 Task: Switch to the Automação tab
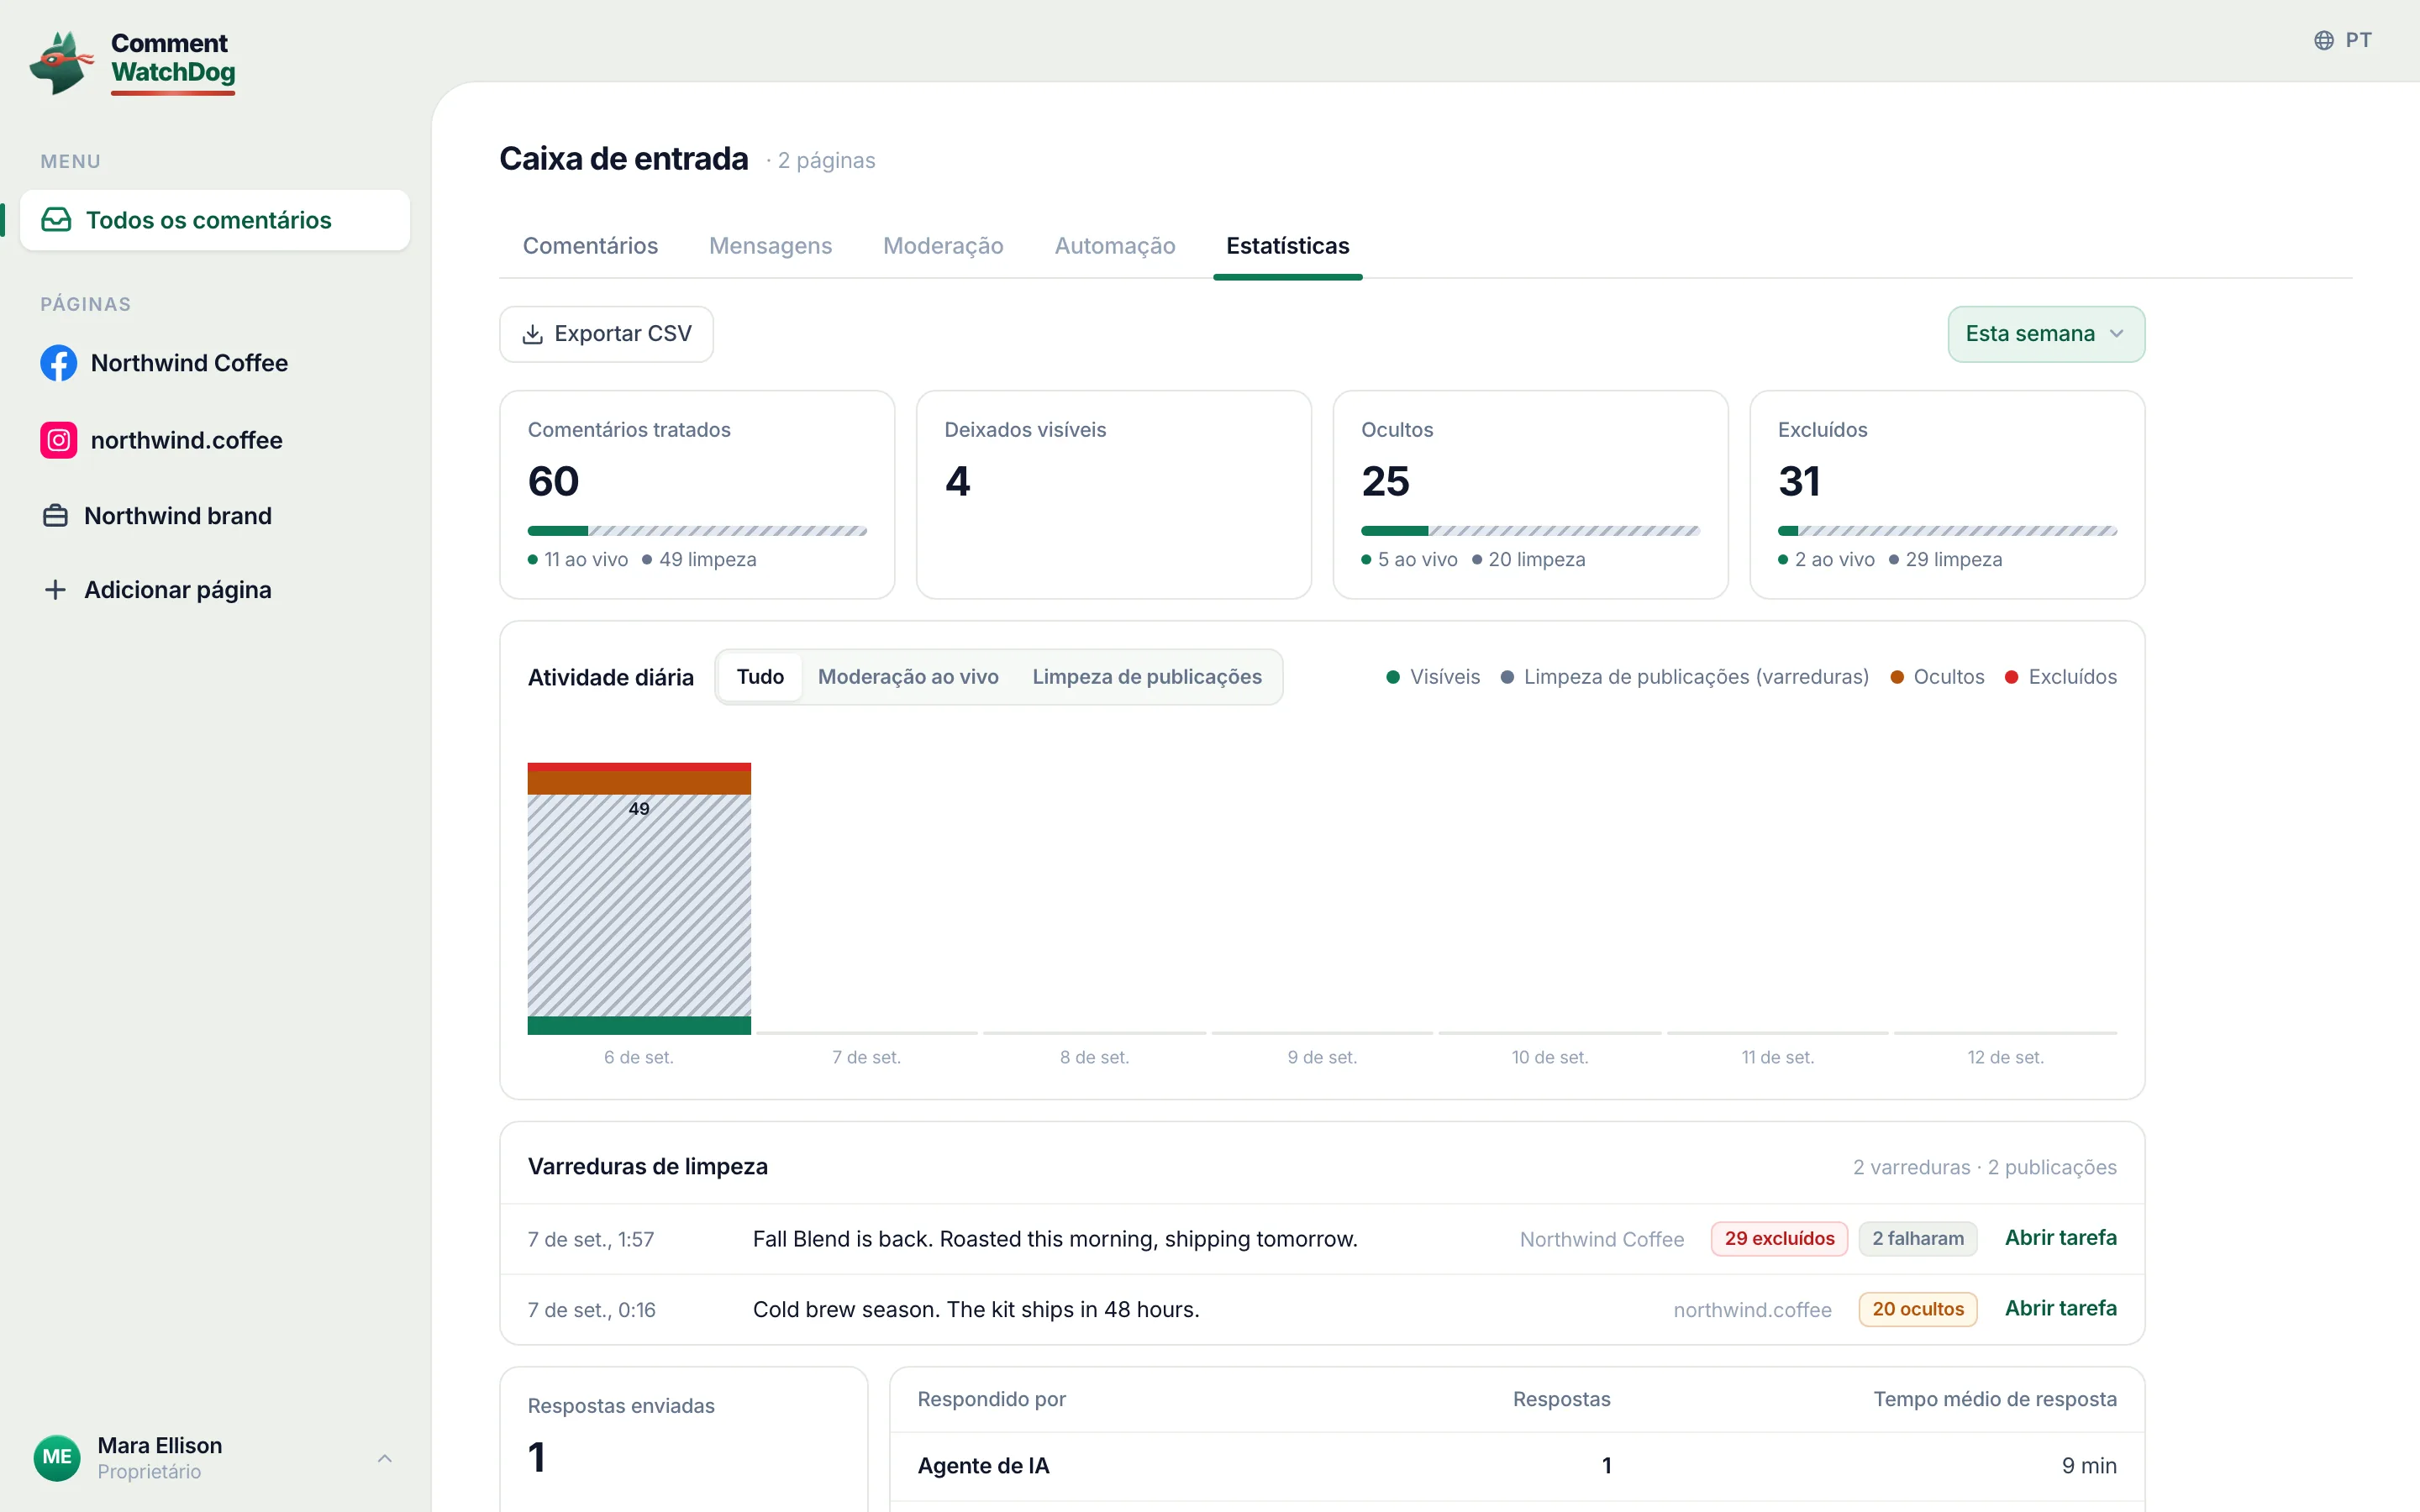click(x=1115, y=246)
